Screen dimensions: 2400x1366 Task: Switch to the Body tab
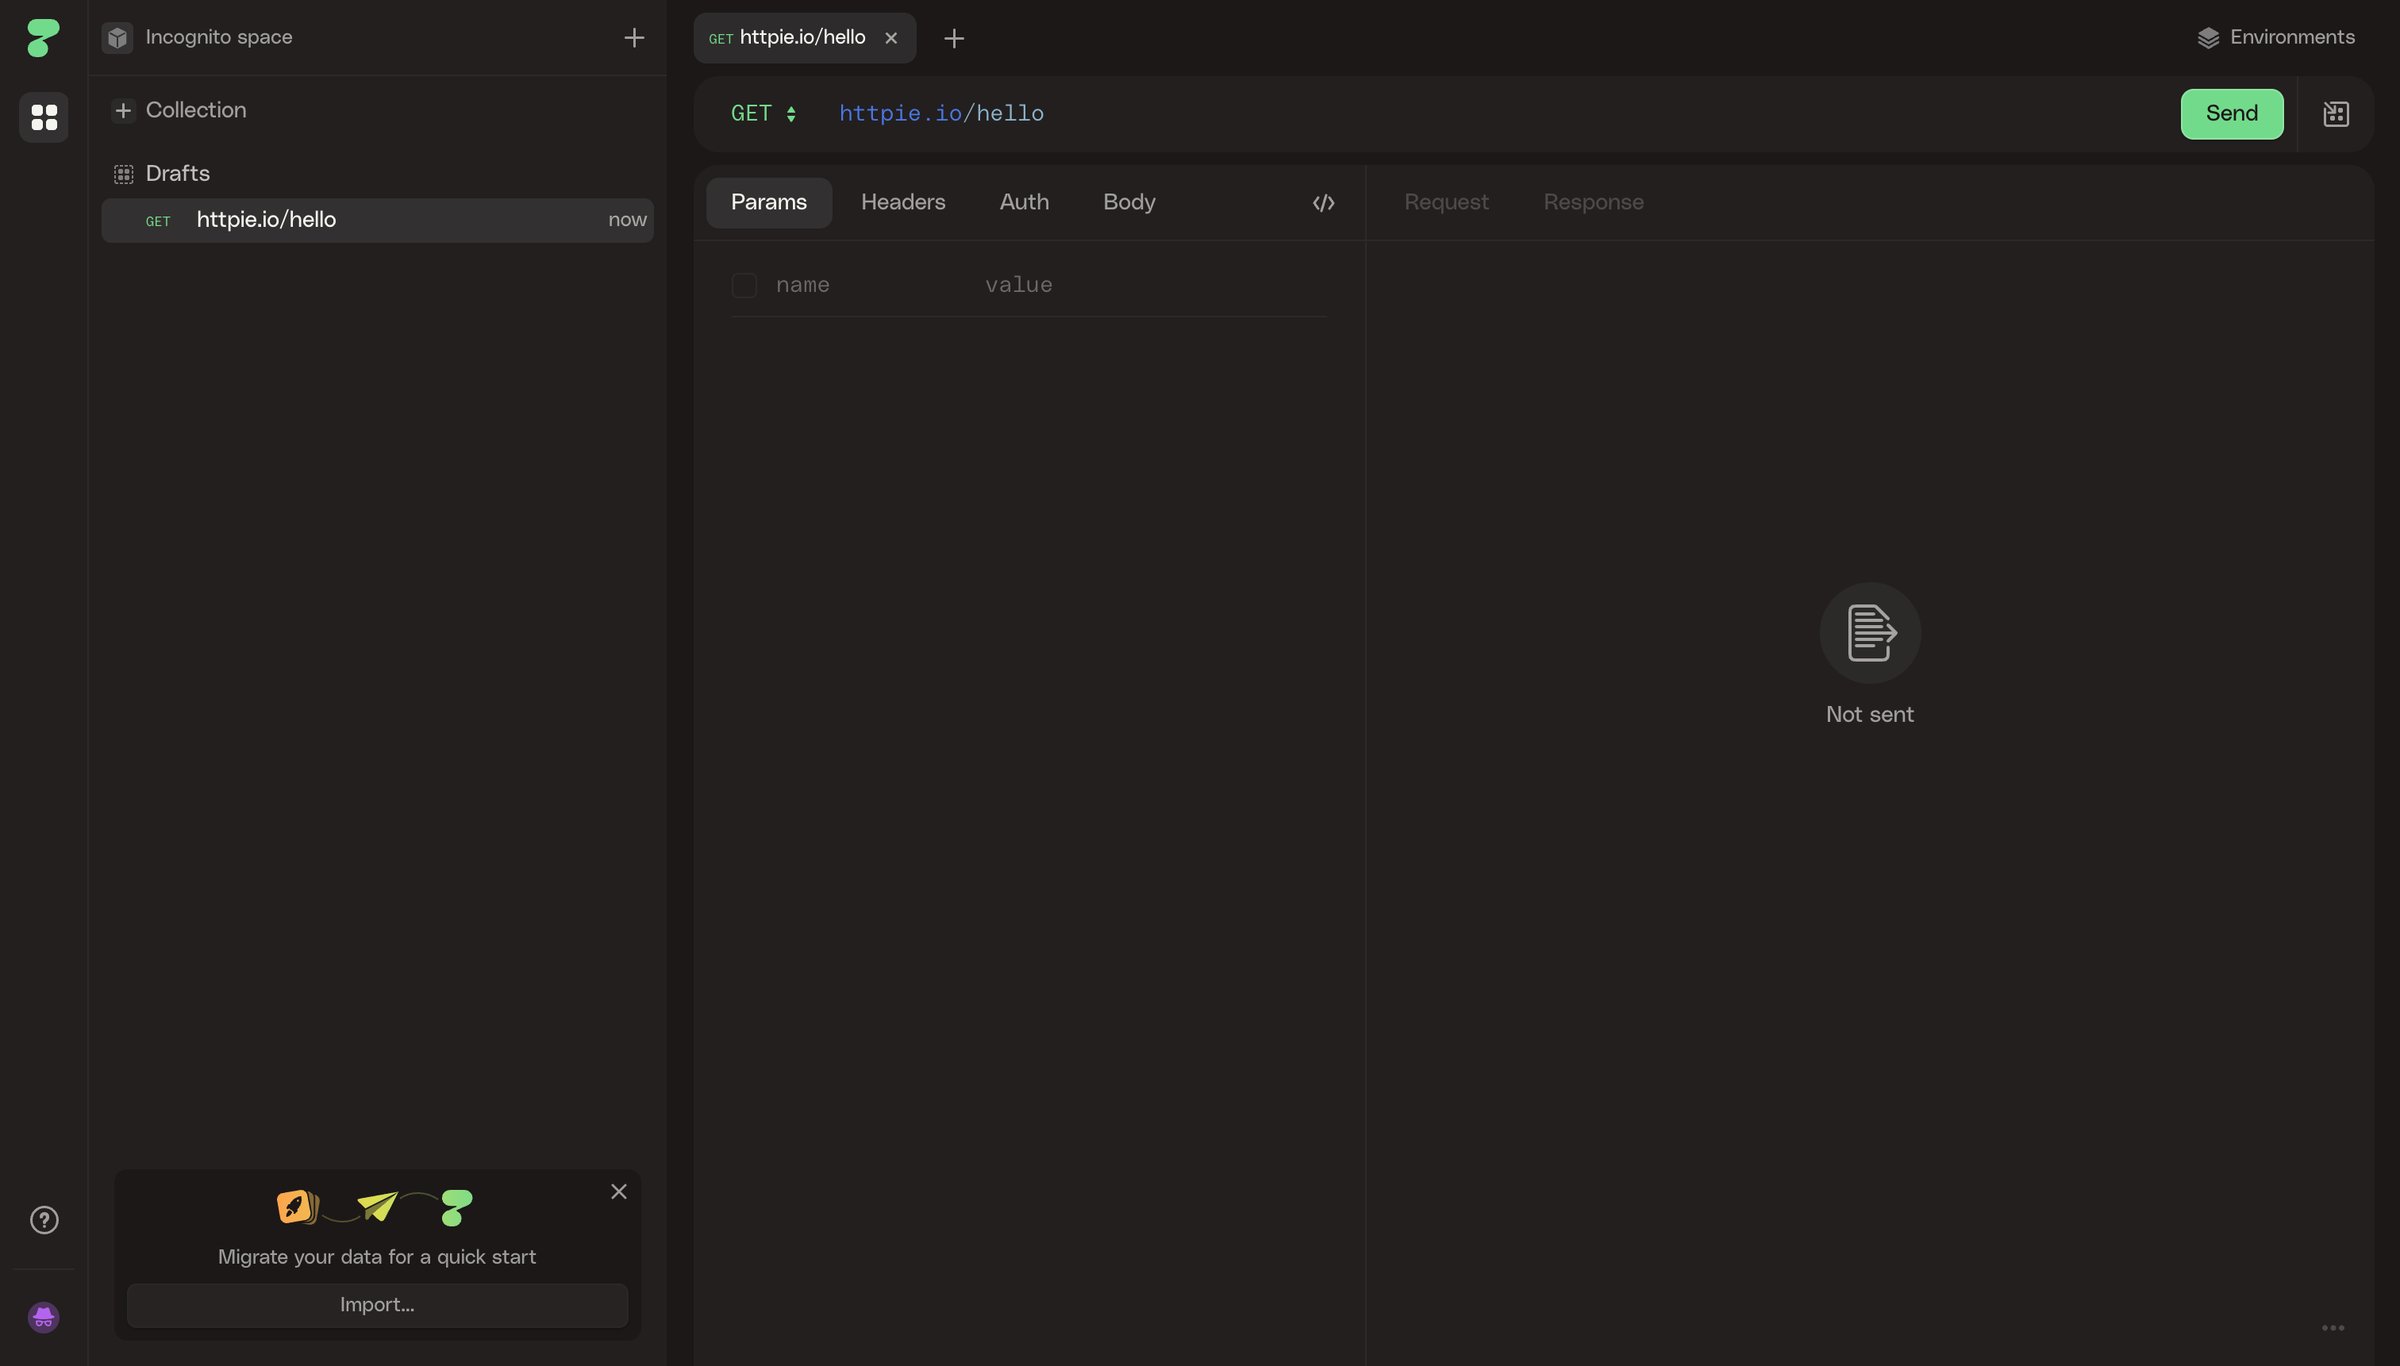click(x=1129, y=202)
